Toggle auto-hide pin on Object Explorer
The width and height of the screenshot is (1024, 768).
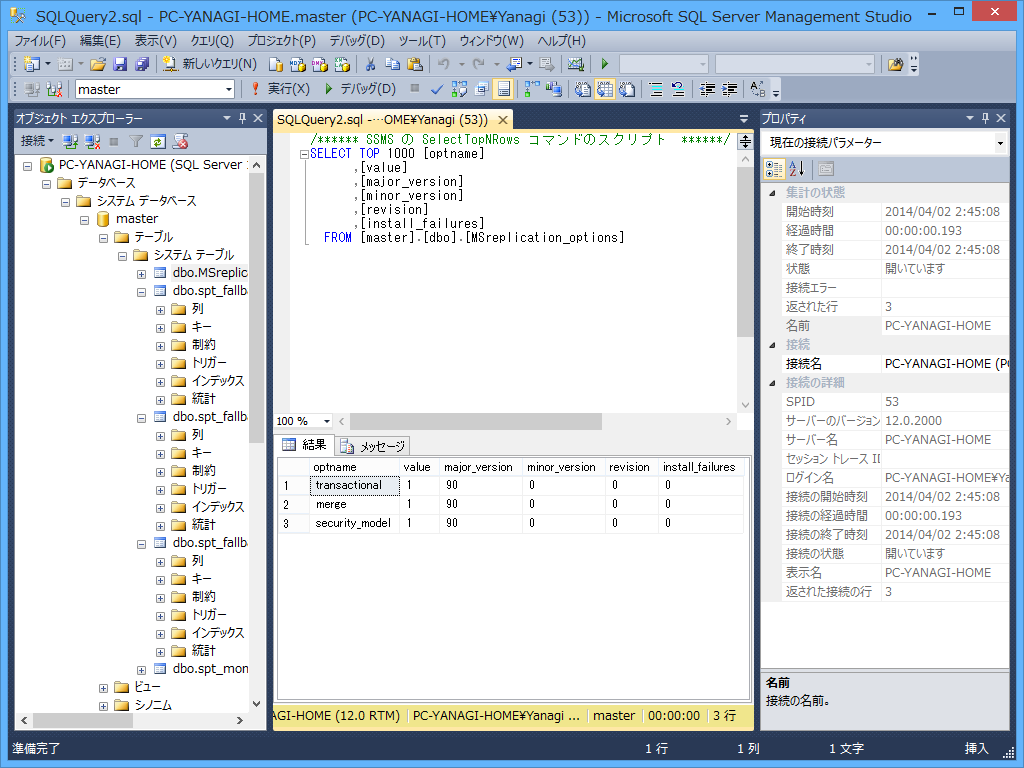240,119
